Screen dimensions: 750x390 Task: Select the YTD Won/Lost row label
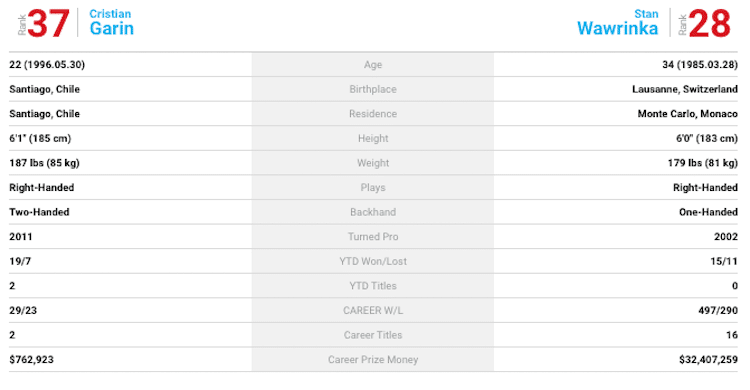tap(373, 261)
